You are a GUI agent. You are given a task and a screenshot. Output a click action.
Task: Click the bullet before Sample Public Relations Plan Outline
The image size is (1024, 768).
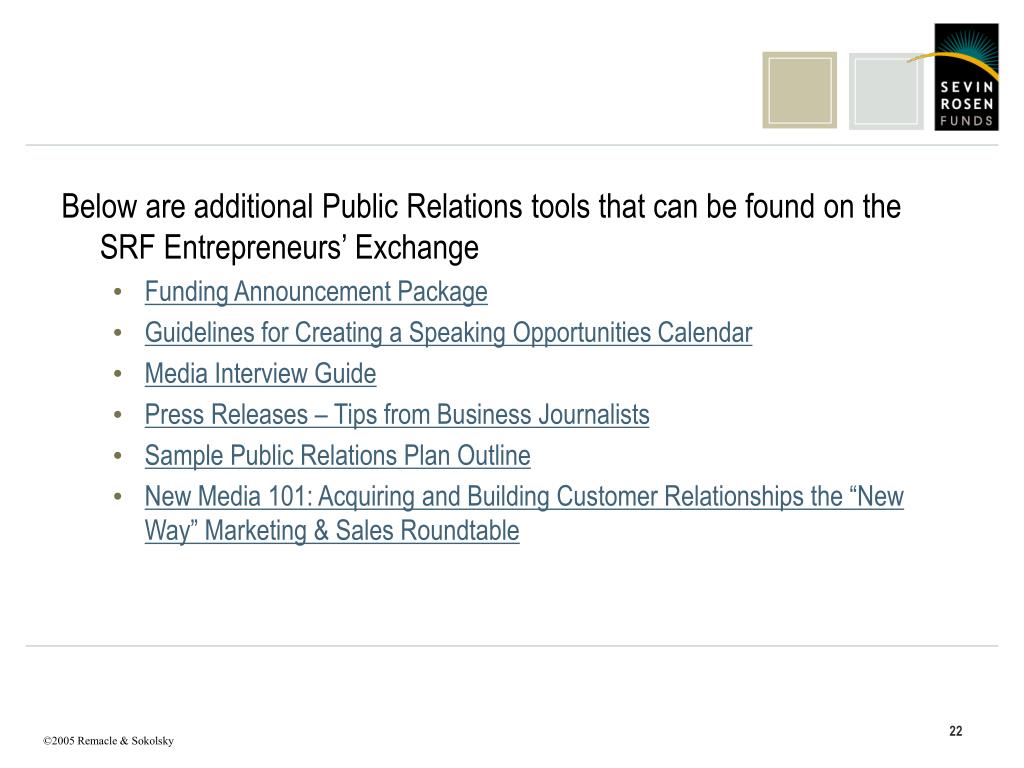[118, 456]
